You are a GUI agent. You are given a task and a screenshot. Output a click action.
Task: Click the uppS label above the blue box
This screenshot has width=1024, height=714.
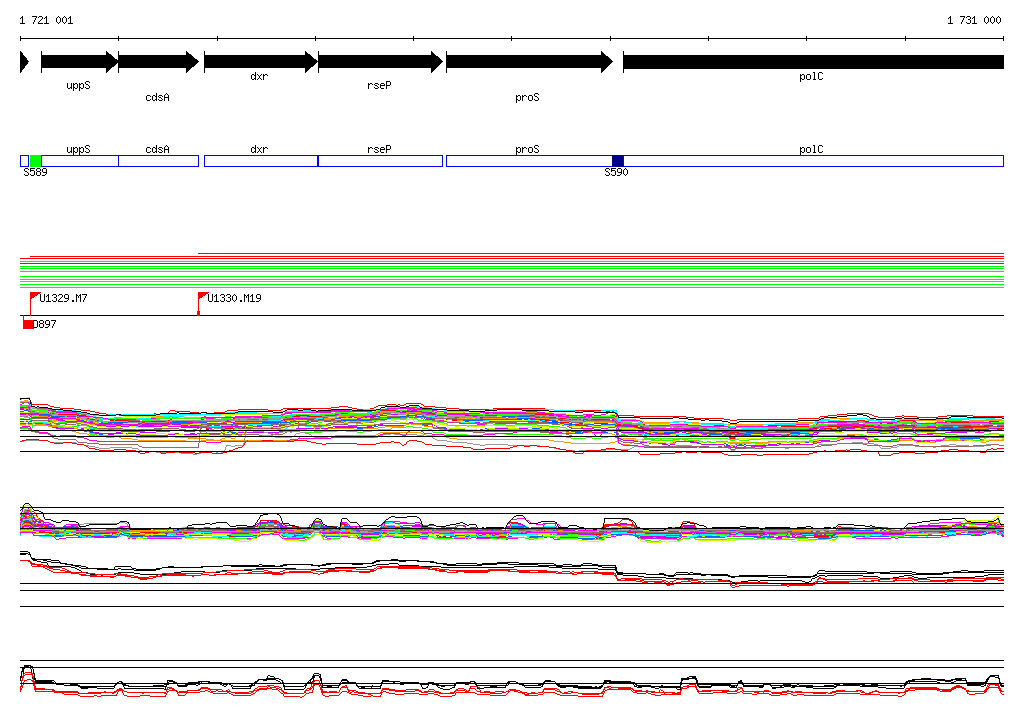point(78,150)
